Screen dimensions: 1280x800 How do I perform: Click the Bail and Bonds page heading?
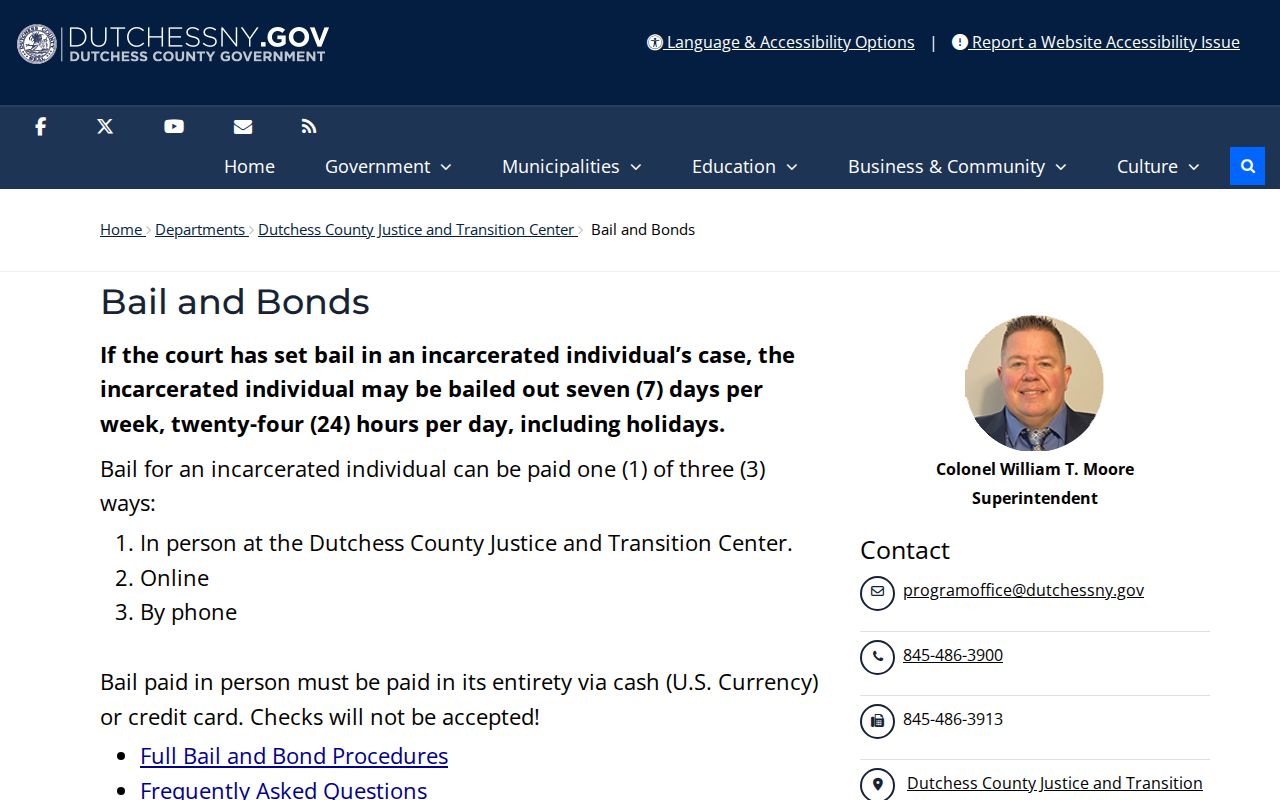click(x=235, y=302)
